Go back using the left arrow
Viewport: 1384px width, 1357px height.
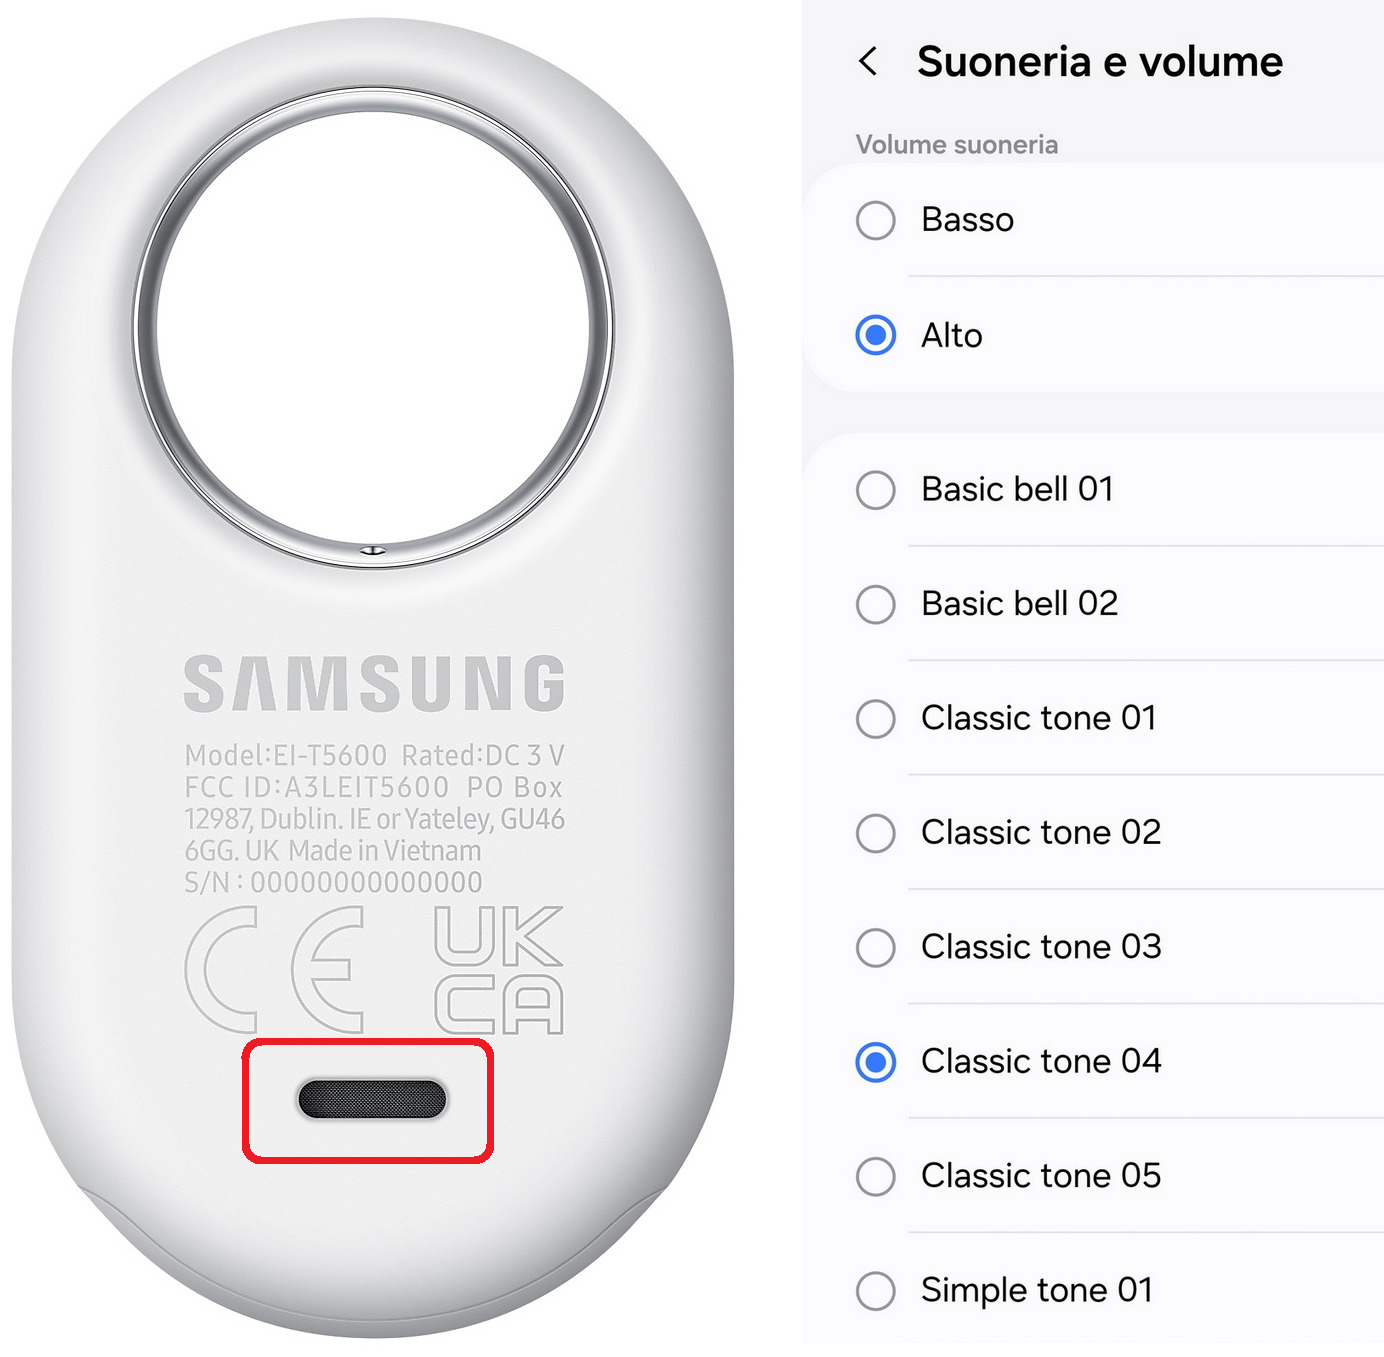point(869,62)
